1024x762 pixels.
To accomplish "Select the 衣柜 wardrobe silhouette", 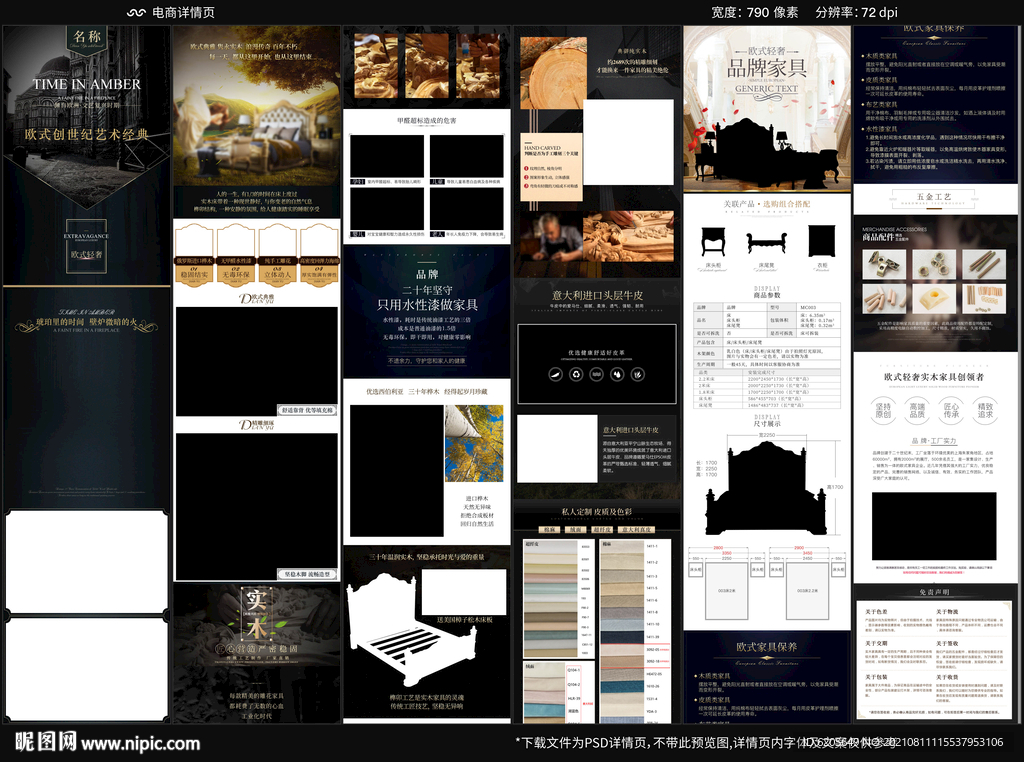I will pyautogui.click(x=822, y=241).
